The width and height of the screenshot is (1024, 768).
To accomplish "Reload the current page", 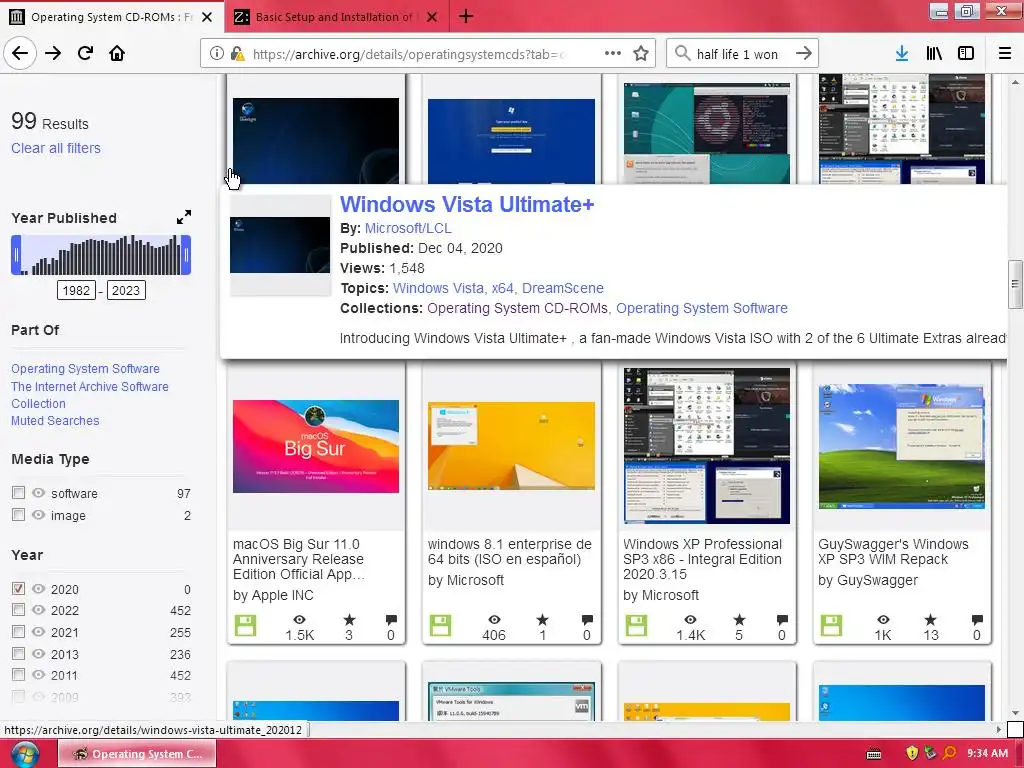I will coord(86,54).
